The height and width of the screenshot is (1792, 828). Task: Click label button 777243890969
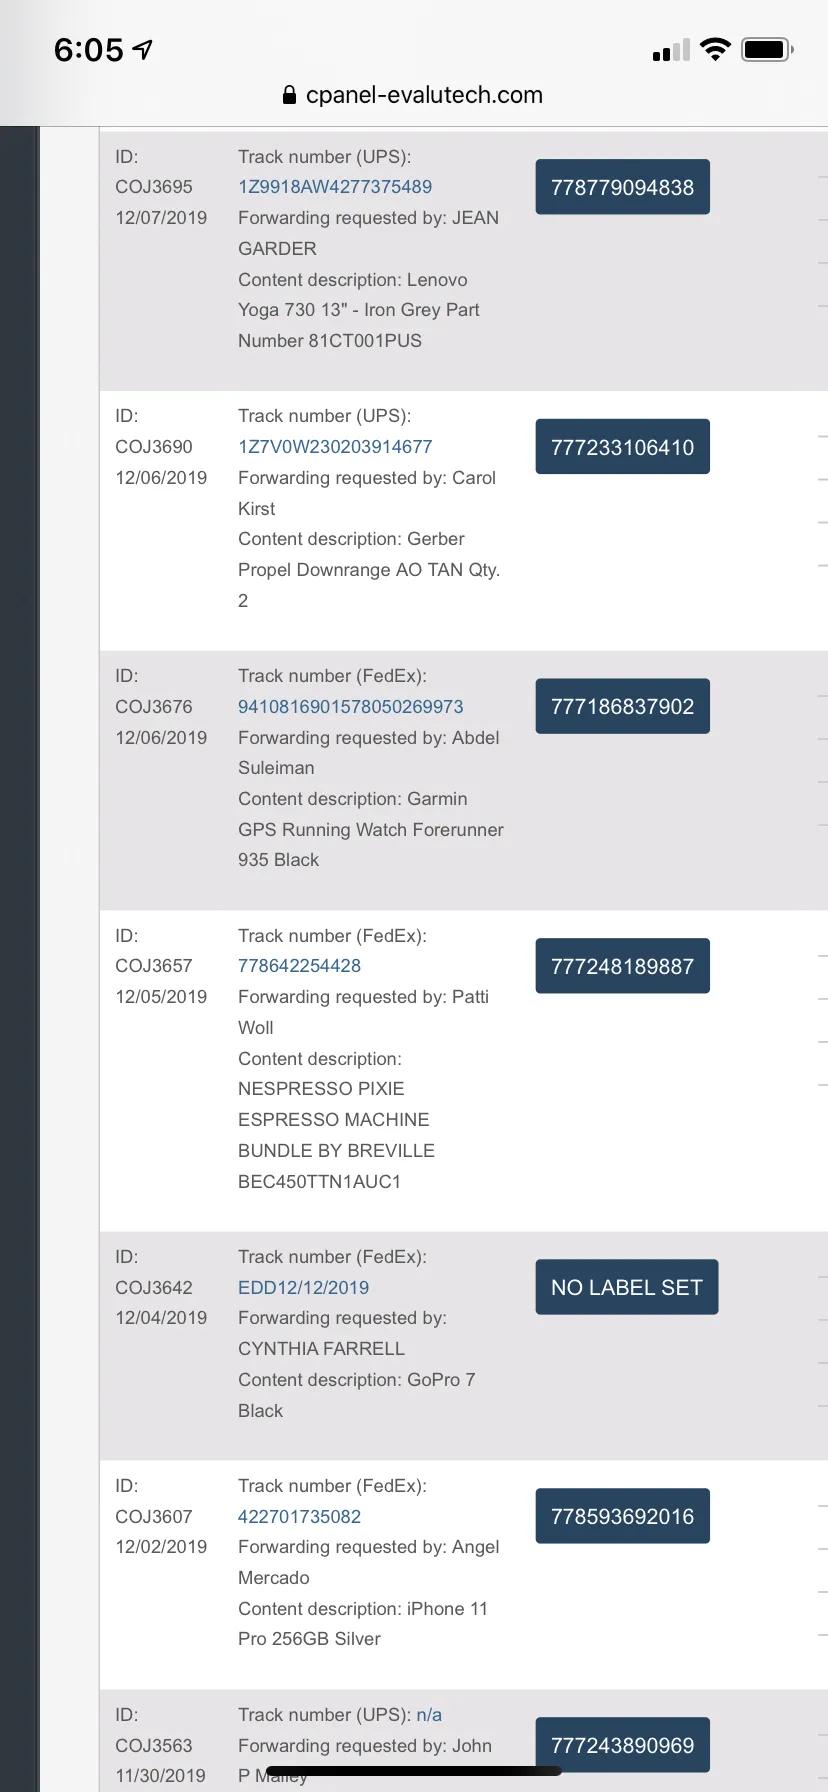click(623, 1745)
